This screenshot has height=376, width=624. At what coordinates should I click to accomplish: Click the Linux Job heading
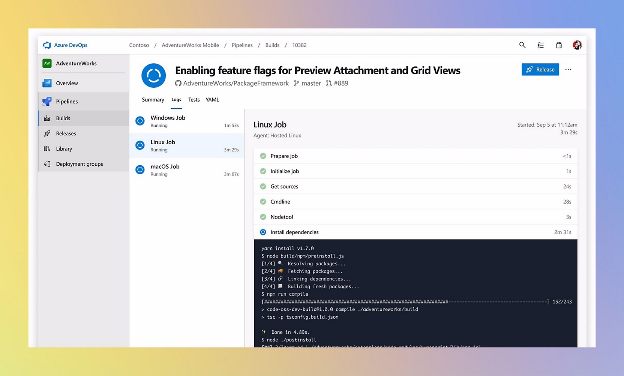[x=270, y=125]
